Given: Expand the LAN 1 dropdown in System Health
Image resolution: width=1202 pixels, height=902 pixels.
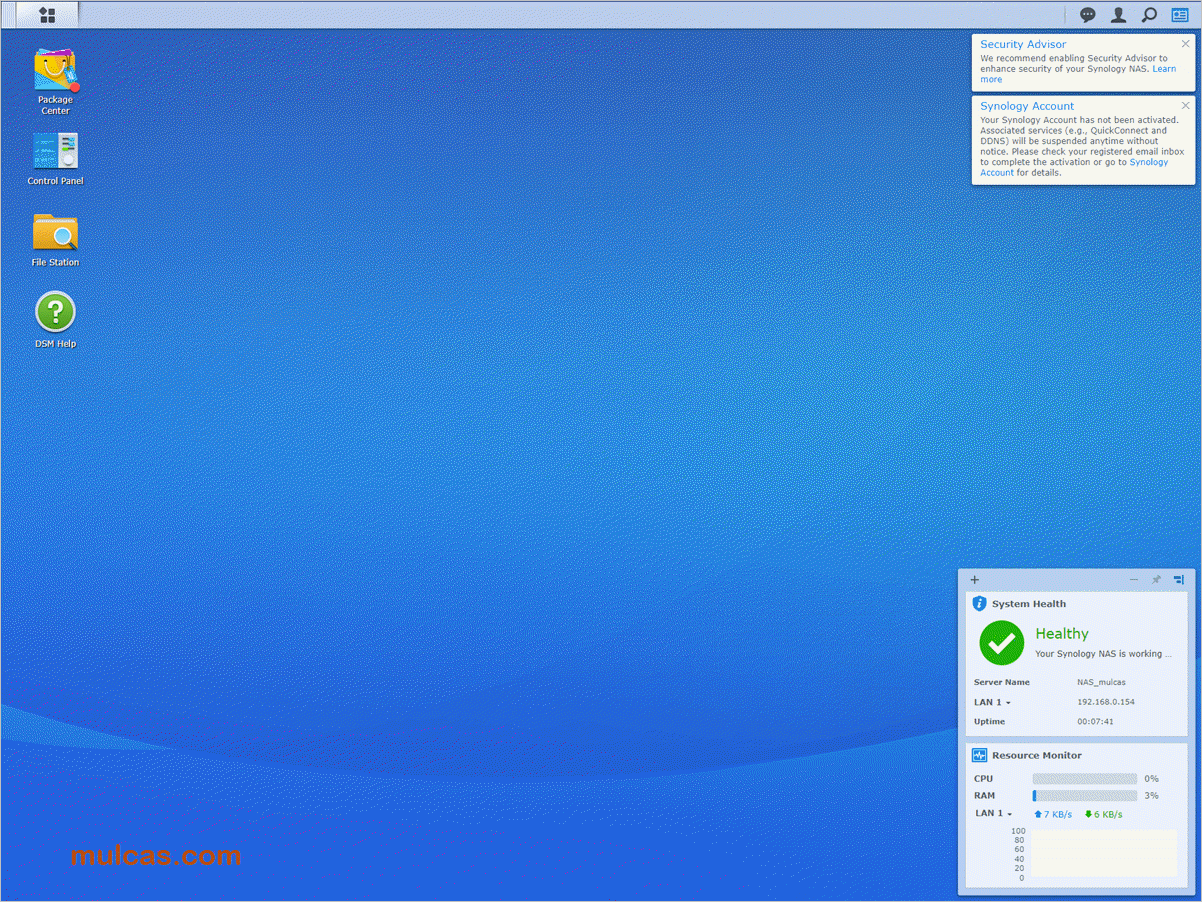Looking at the screenshot, I should [x=992, y=702].
